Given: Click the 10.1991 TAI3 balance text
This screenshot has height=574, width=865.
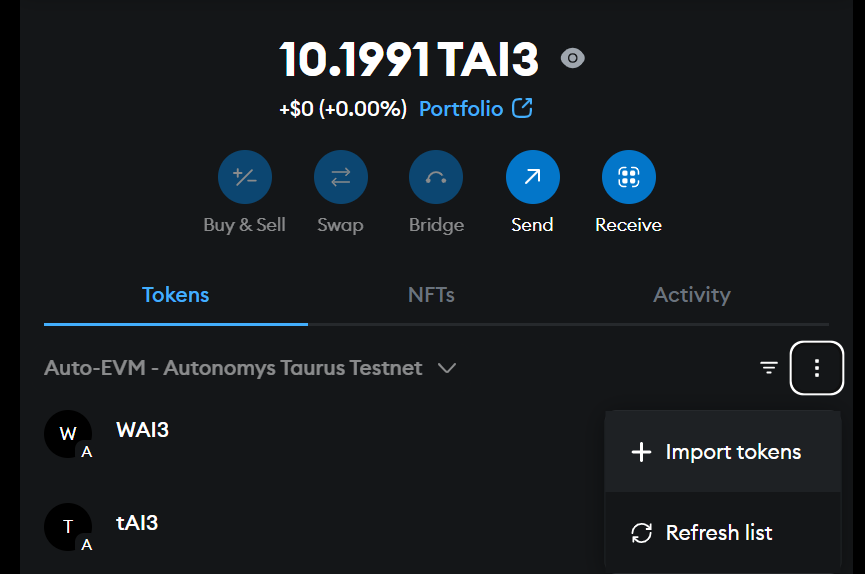Looking at the screenshot, I should tap(409, 59).
